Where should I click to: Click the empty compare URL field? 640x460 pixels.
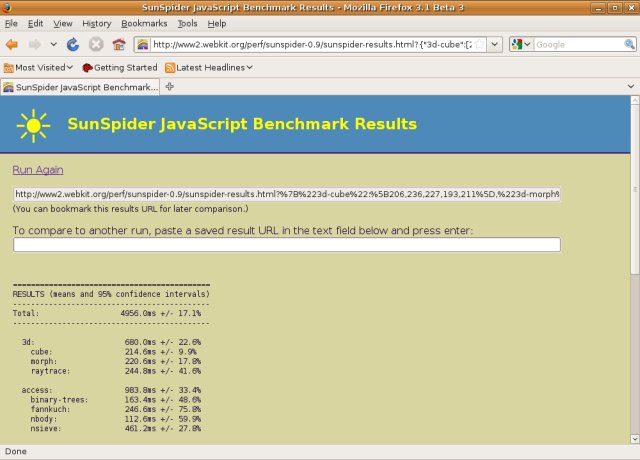coord(287,244)
